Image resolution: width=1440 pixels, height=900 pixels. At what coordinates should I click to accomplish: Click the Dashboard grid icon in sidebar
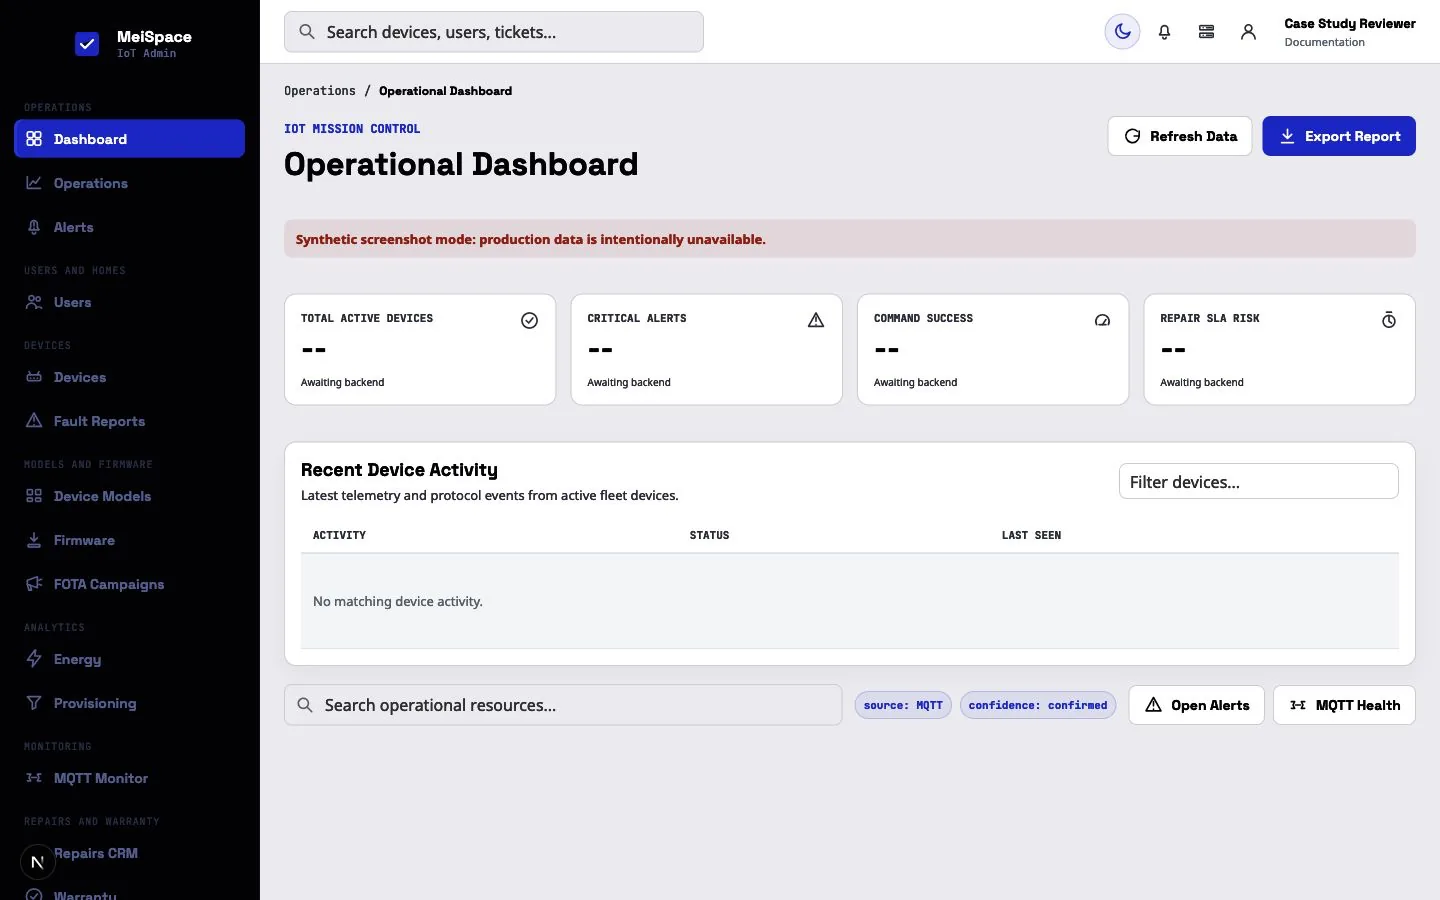pos(34,139)
